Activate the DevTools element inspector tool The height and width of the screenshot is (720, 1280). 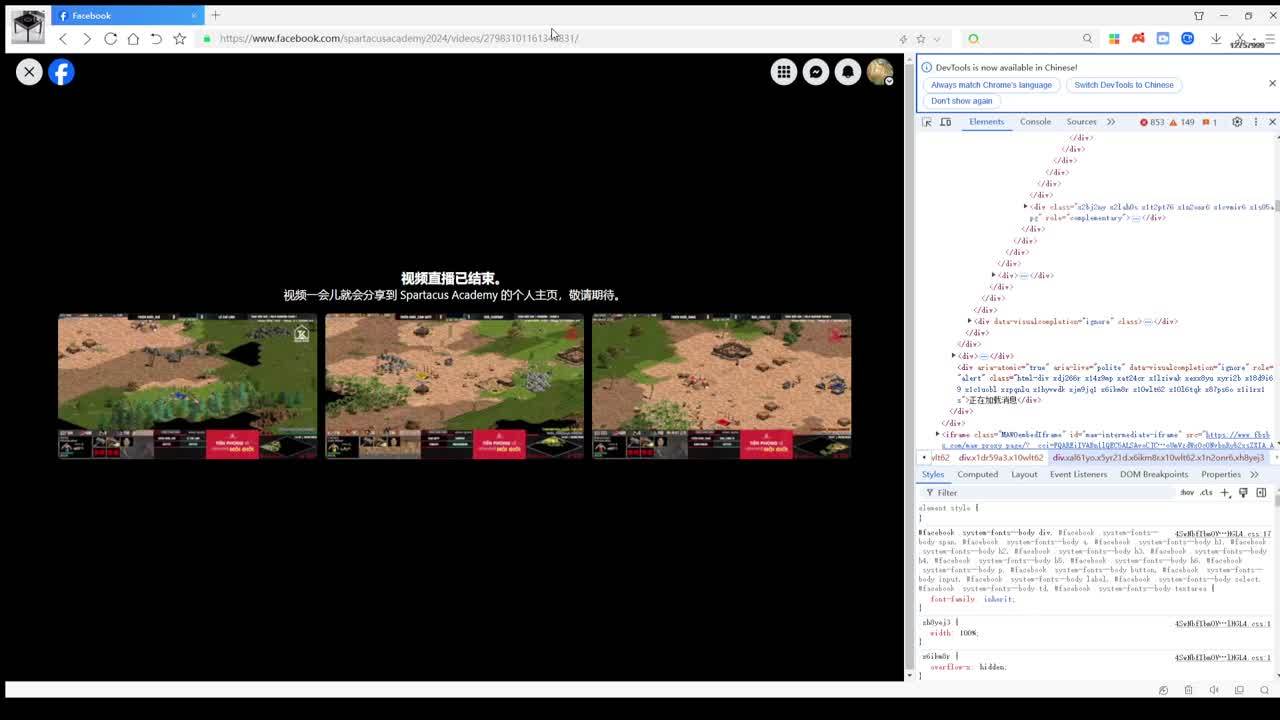tap(927, 122)
